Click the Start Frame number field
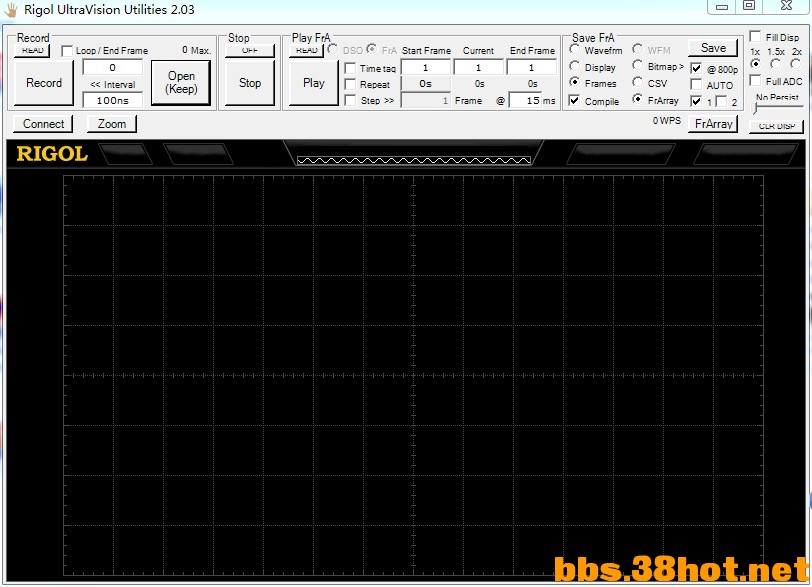 (426, 68)
